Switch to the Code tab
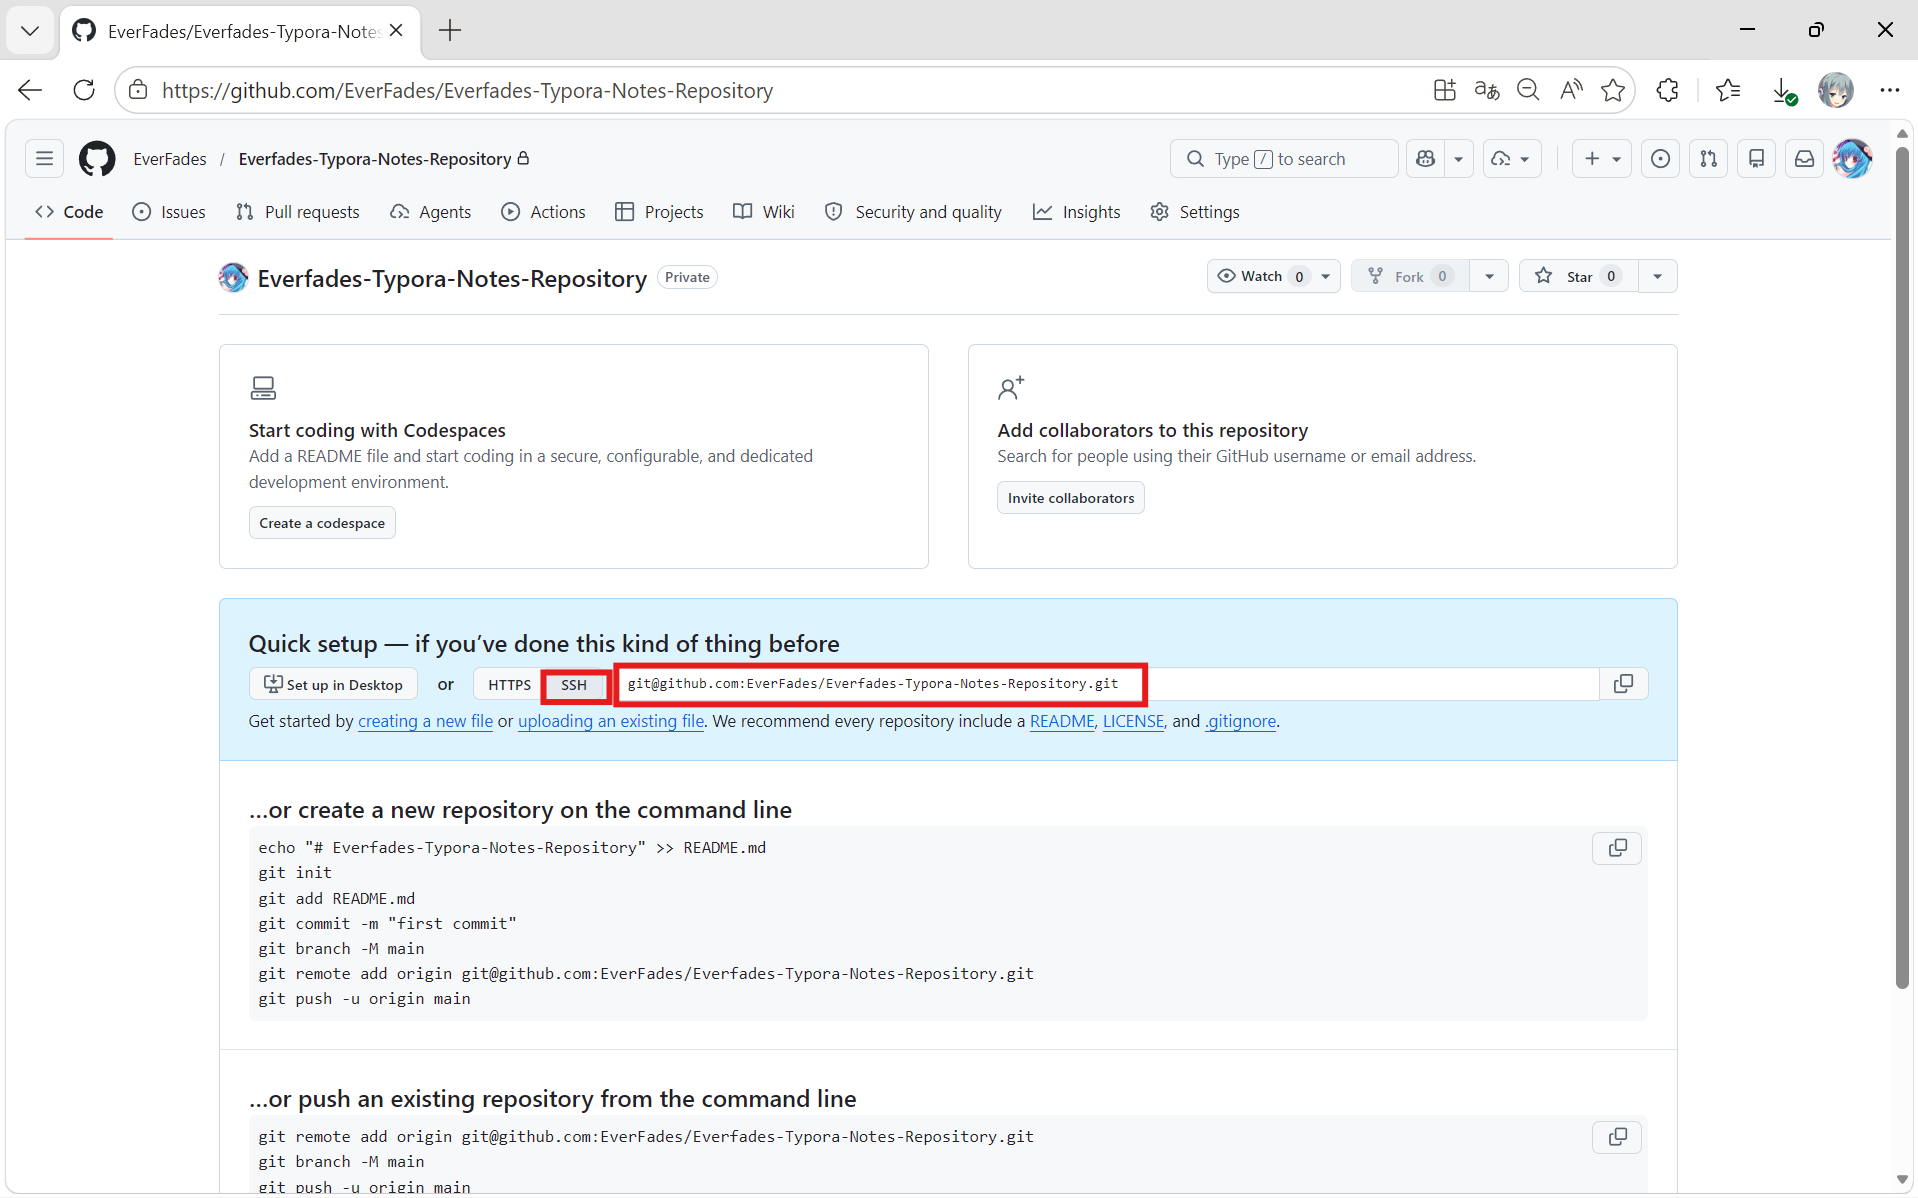This screenshot has height=1198, width=1918. 69,212
